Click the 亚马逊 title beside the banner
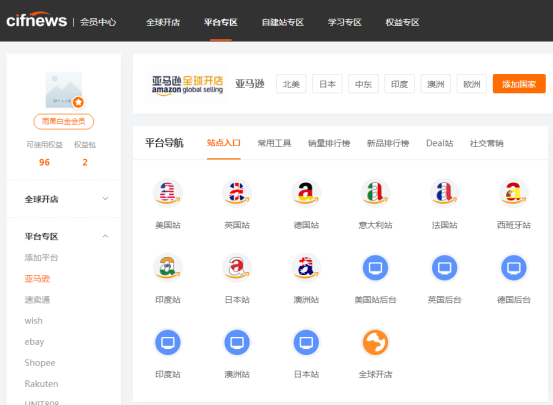 [x=250, y=84]
